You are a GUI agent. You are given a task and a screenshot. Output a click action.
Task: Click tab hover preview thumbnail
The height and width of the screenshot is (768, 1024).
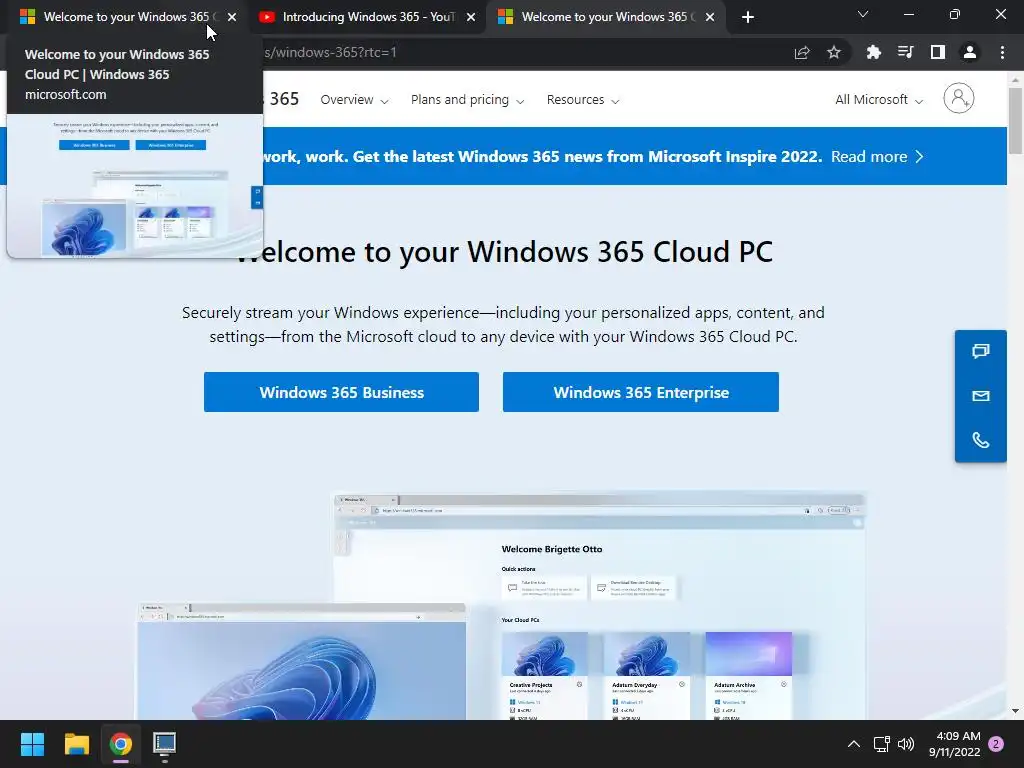[135, 185]
